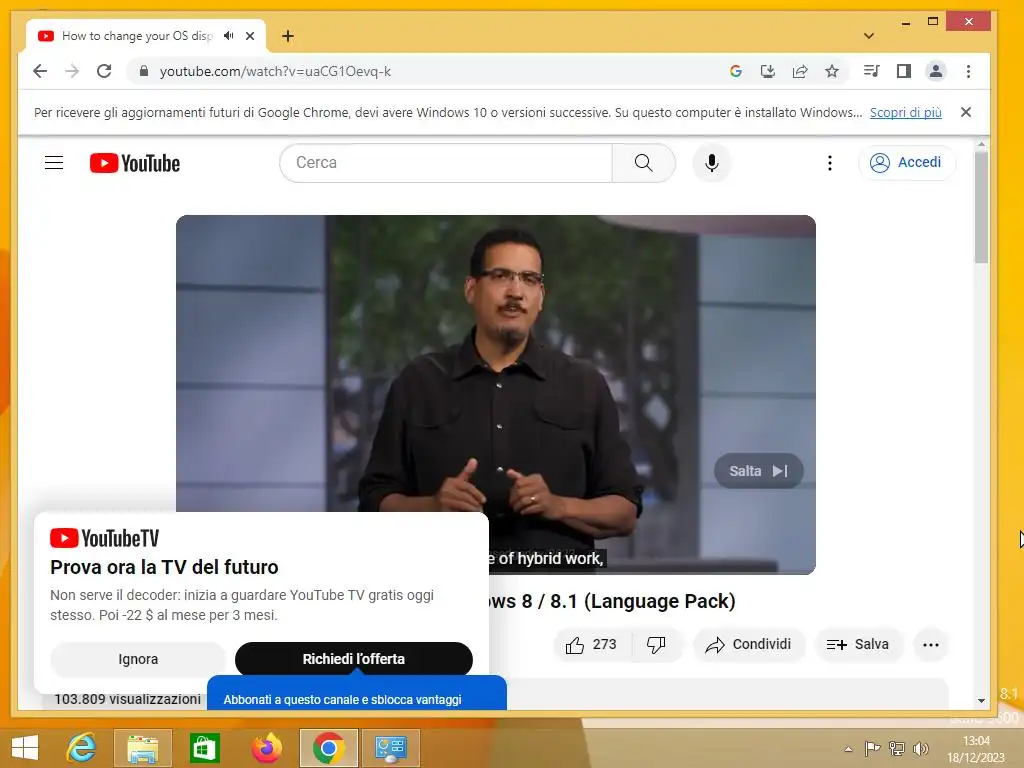The height and width of the screenshot is (768, 1024).
Task: Open Action Center flag icon
Action: (872, 748)
